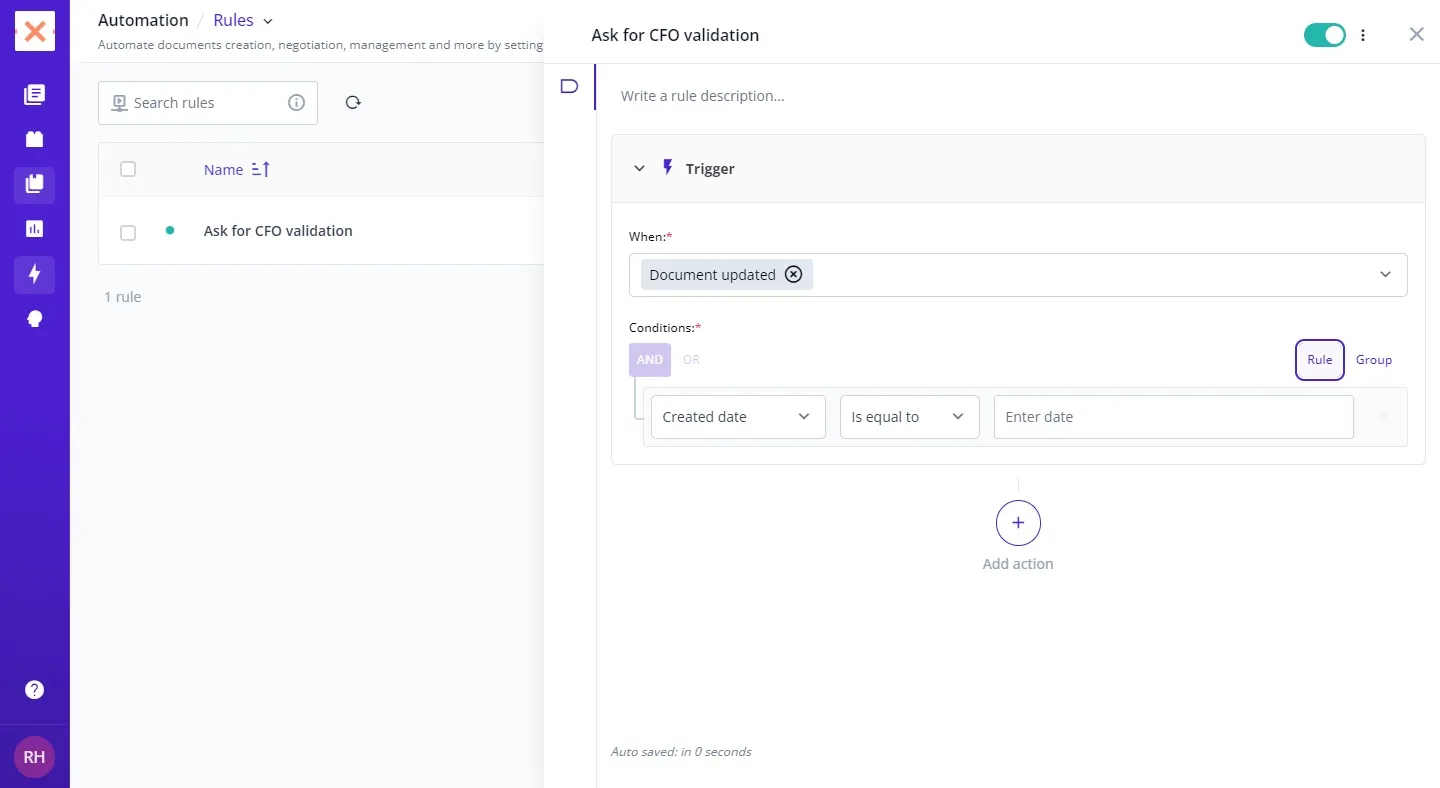
Task: Select the Ask for CFO validation row checkbox
Action: [128, 232]
